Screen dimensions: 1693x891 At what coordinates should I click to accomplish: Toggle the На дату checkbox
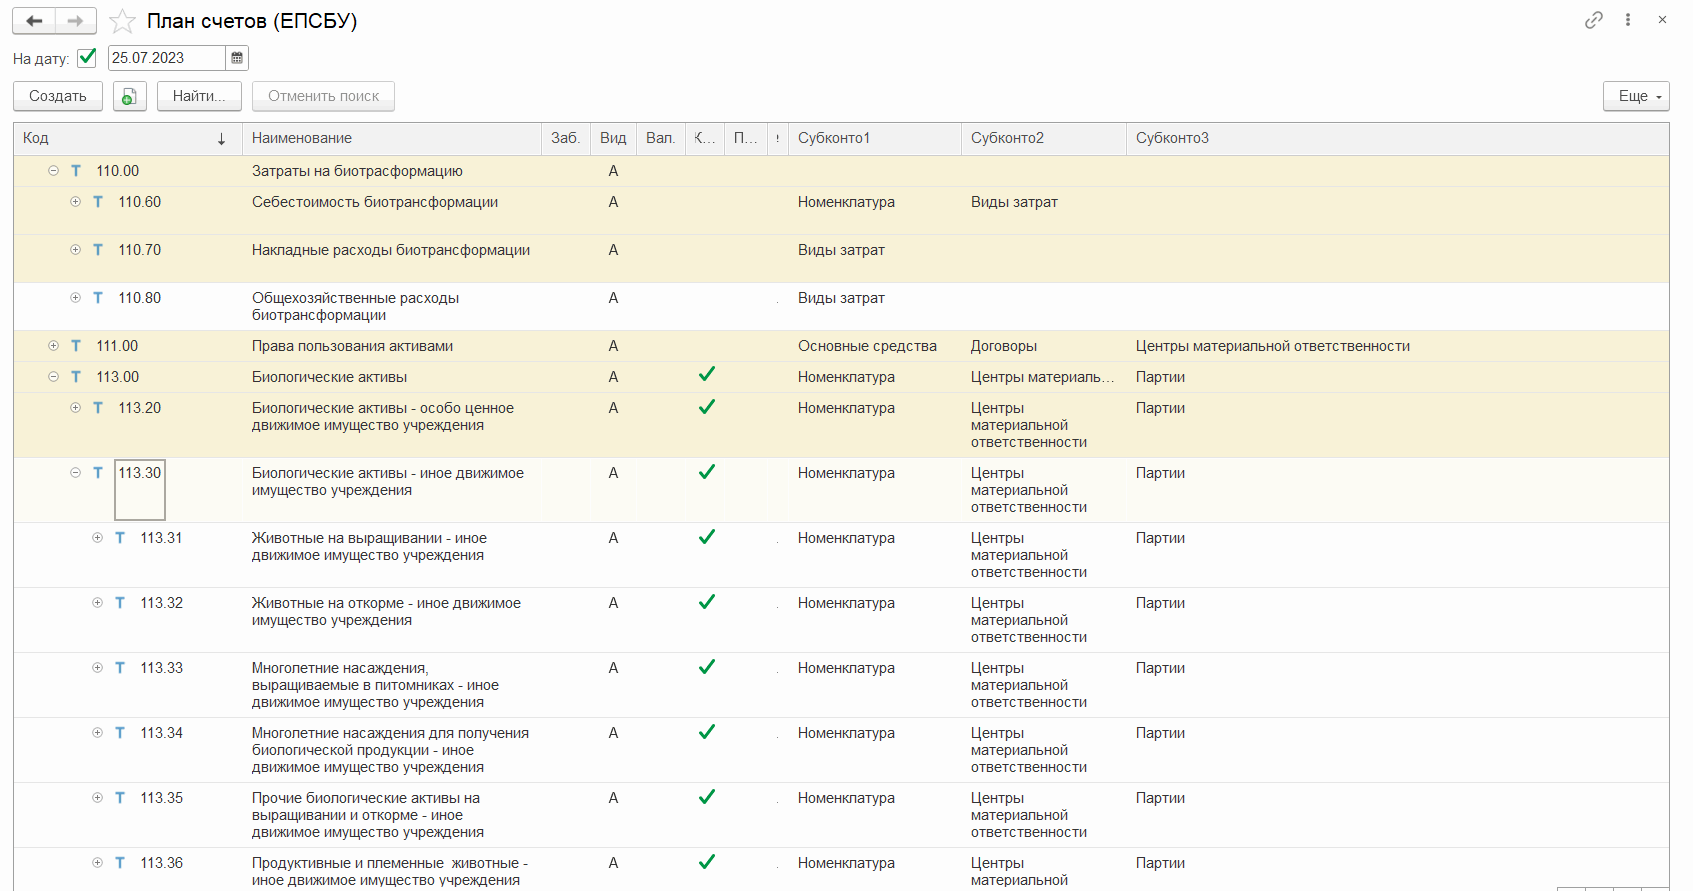coord(87,58)
